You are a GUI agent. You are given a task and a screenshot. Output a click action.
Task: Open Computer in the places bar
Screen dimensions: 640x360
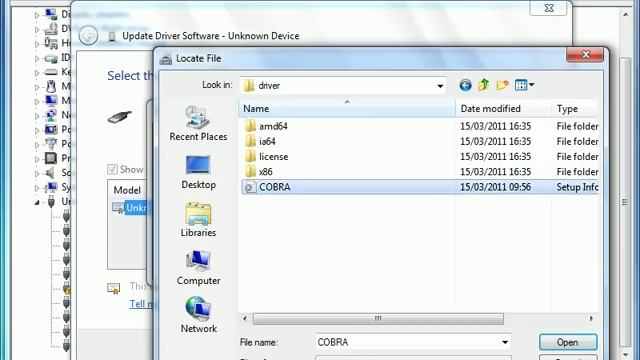(198, 268)
